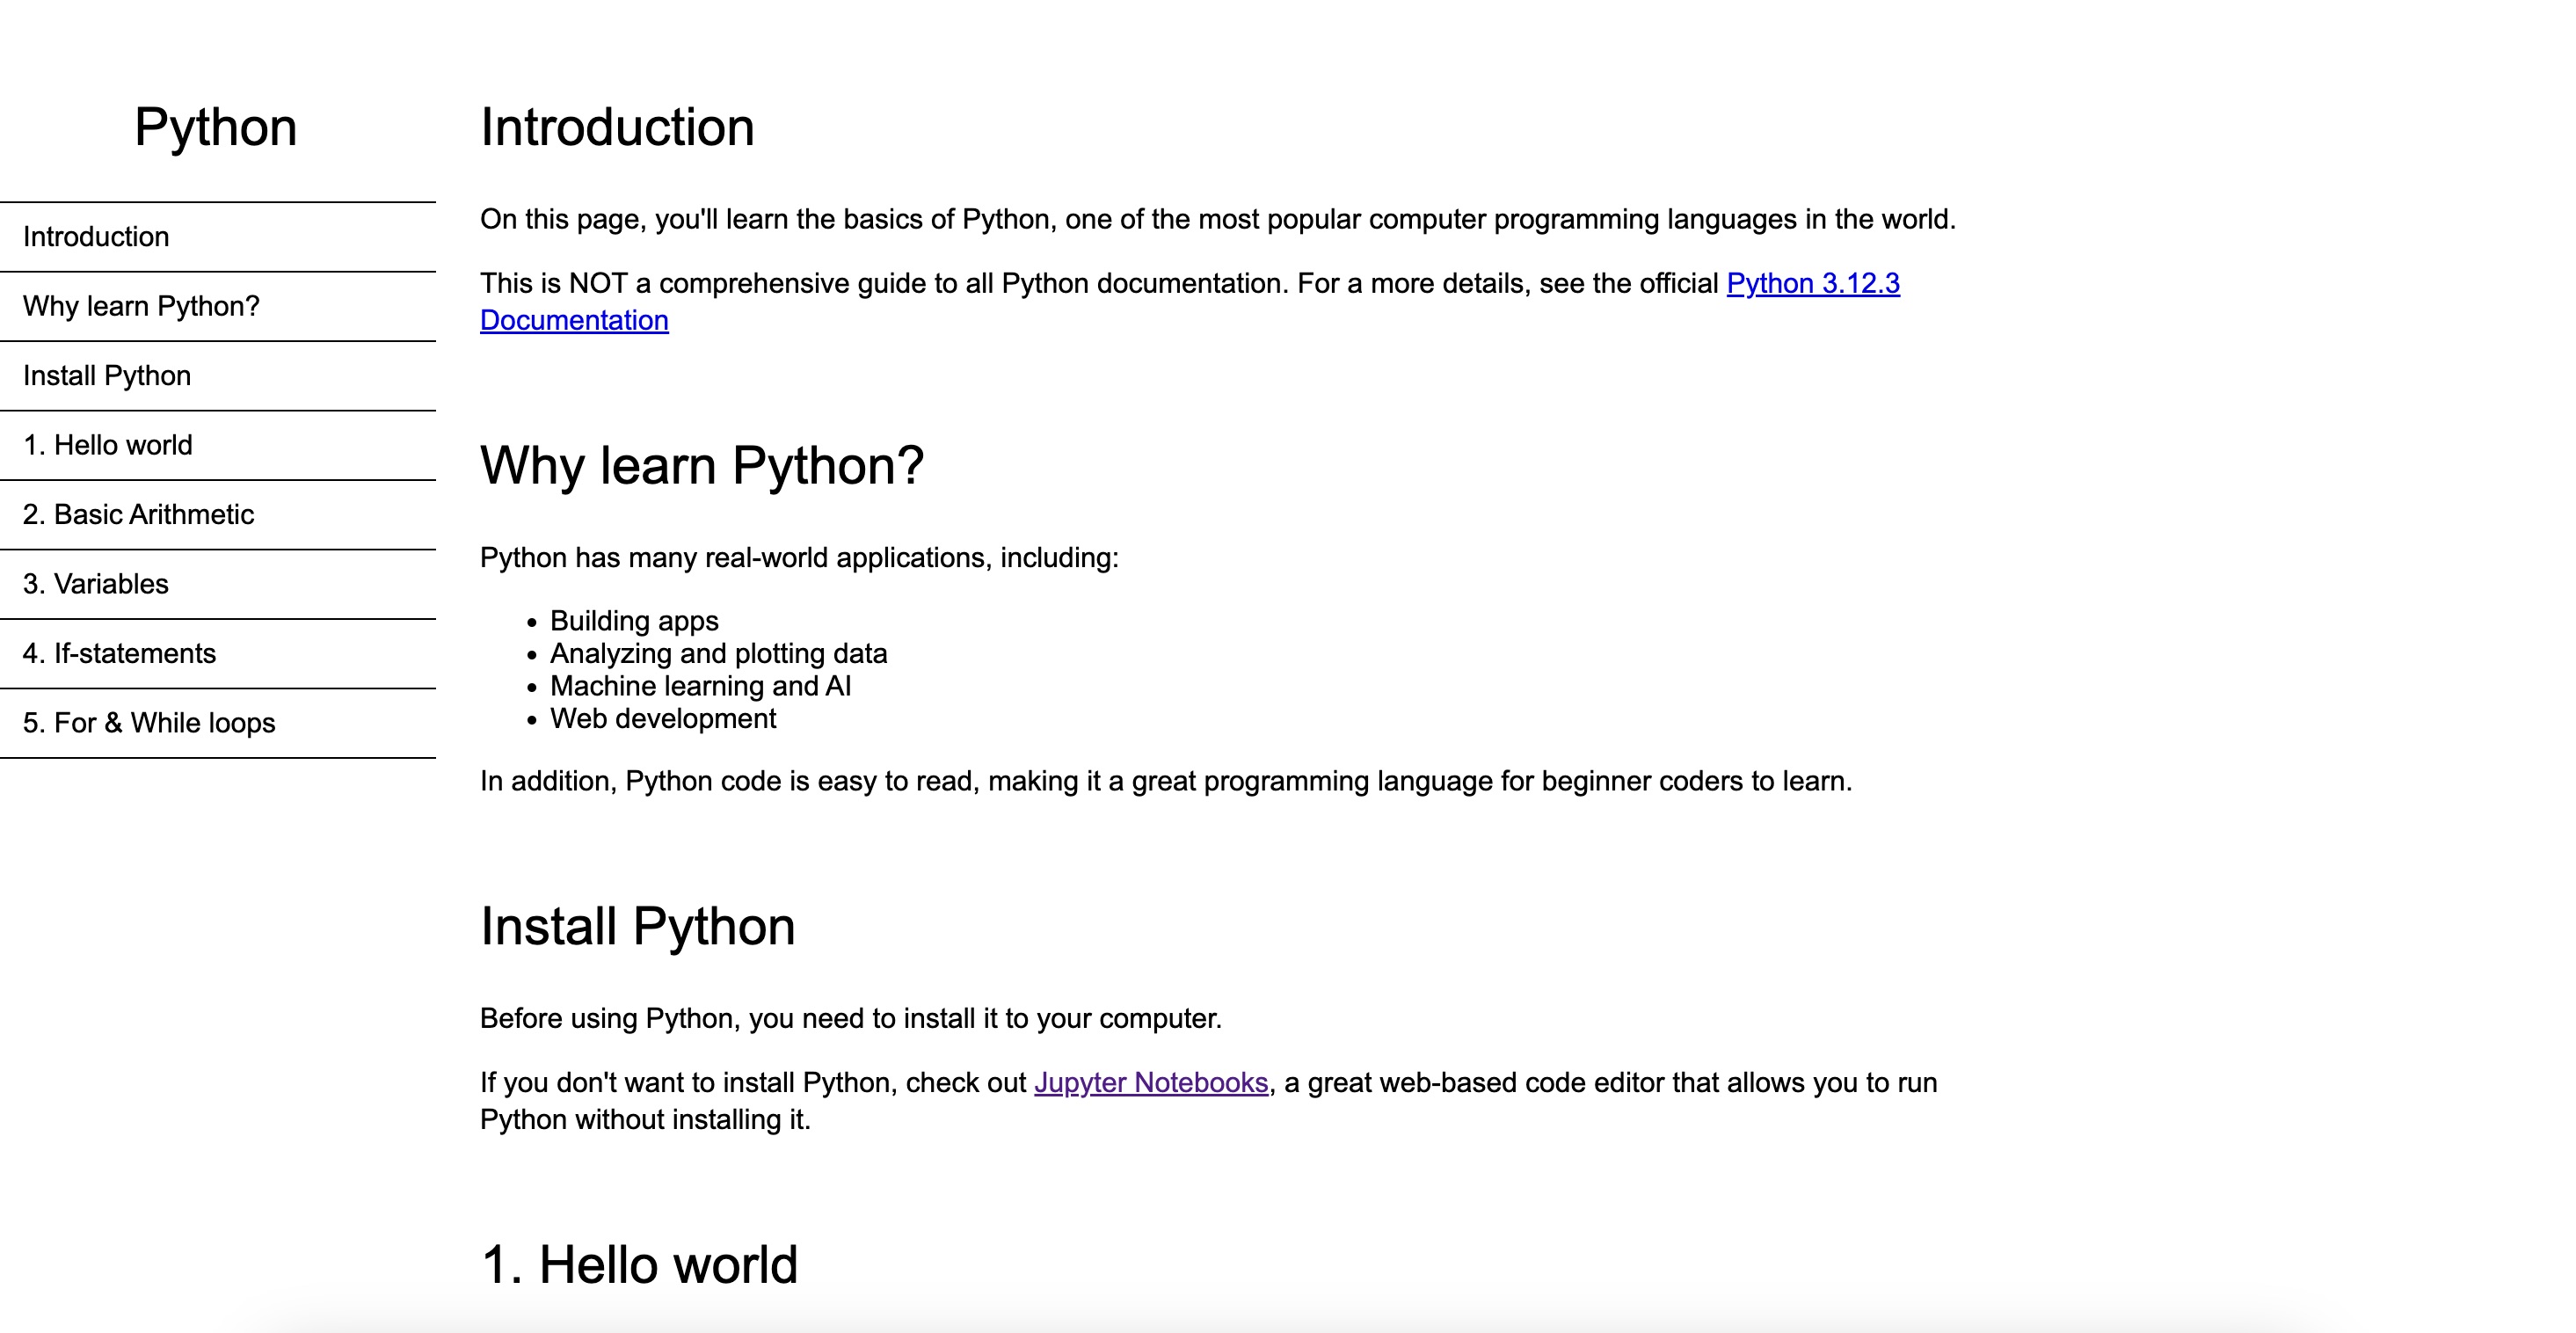Click 3. Variables in sidebar
Image resolution: width=2576 pixels, height=1333 pixels.
click(95, 581)
